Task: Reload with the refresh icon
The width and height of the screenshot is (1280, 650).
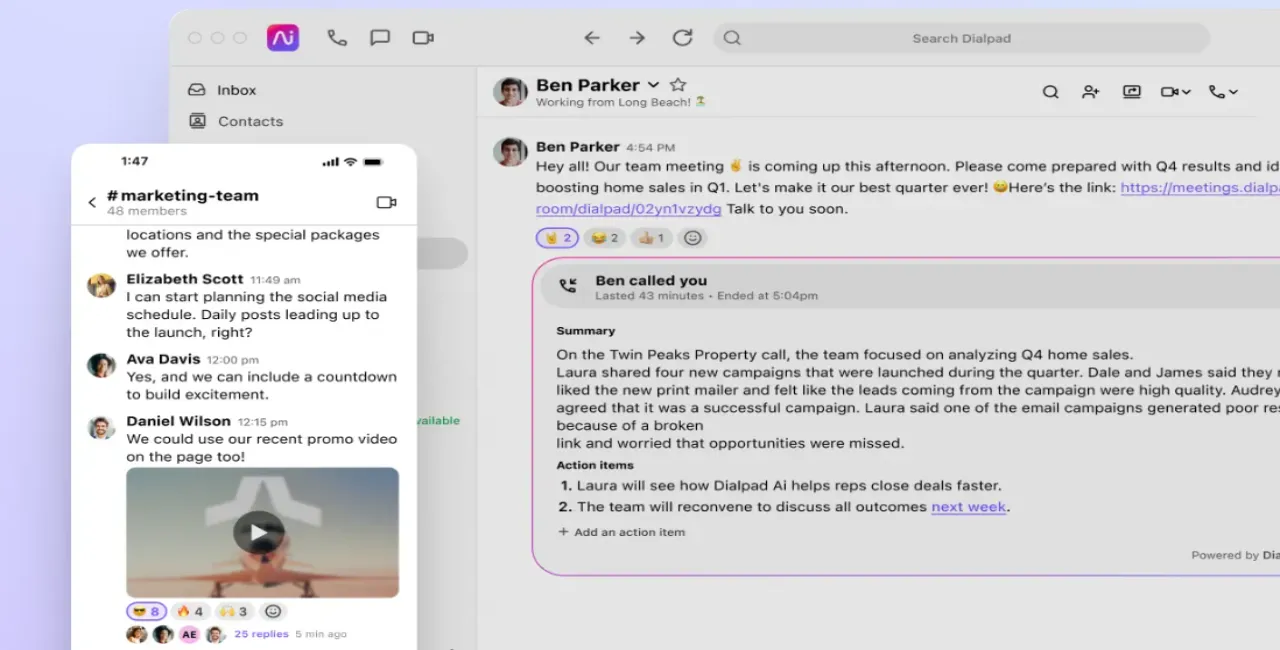Action: click(x=682, y=38)
